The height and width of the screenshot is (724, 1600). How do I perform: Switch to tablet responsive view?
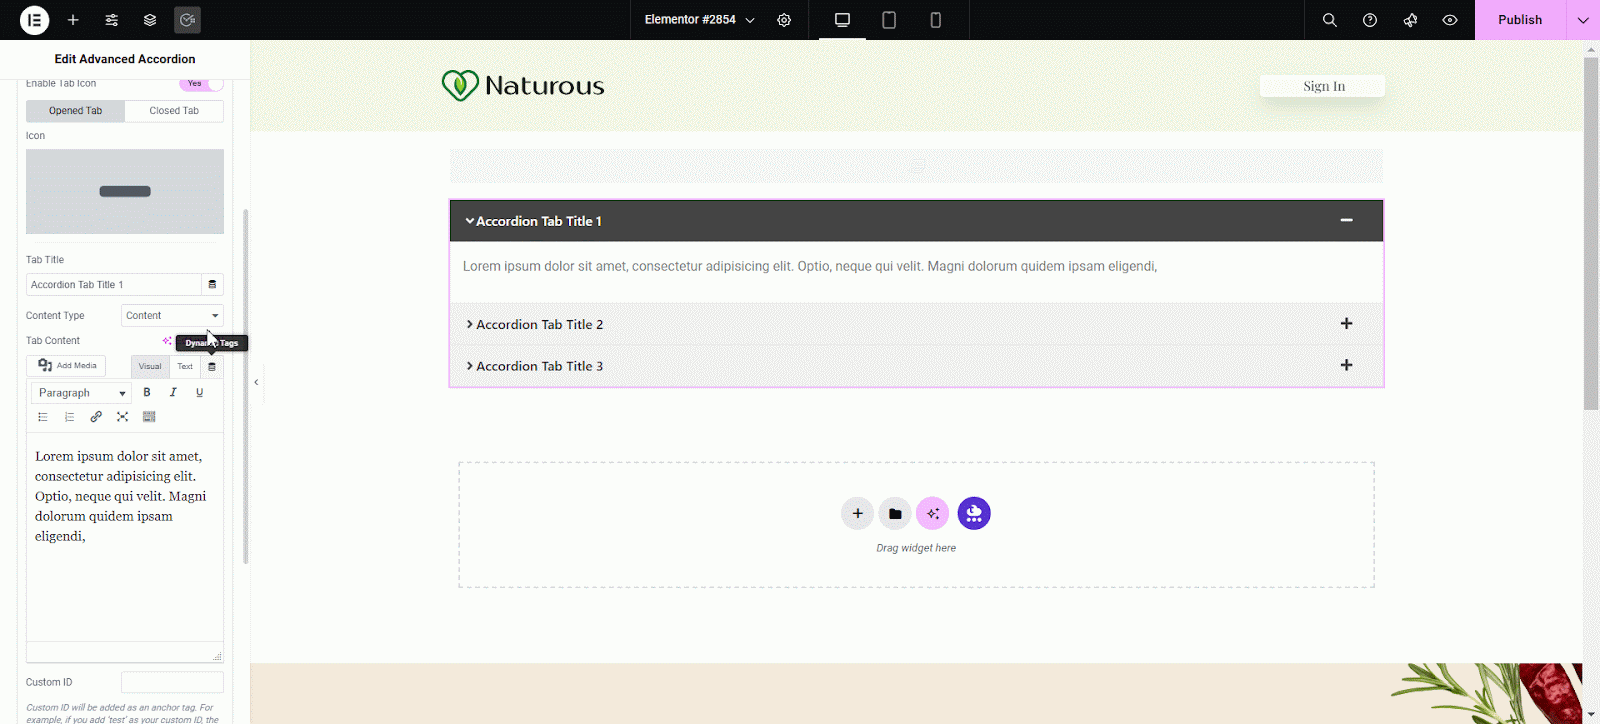tap(888, 20)
